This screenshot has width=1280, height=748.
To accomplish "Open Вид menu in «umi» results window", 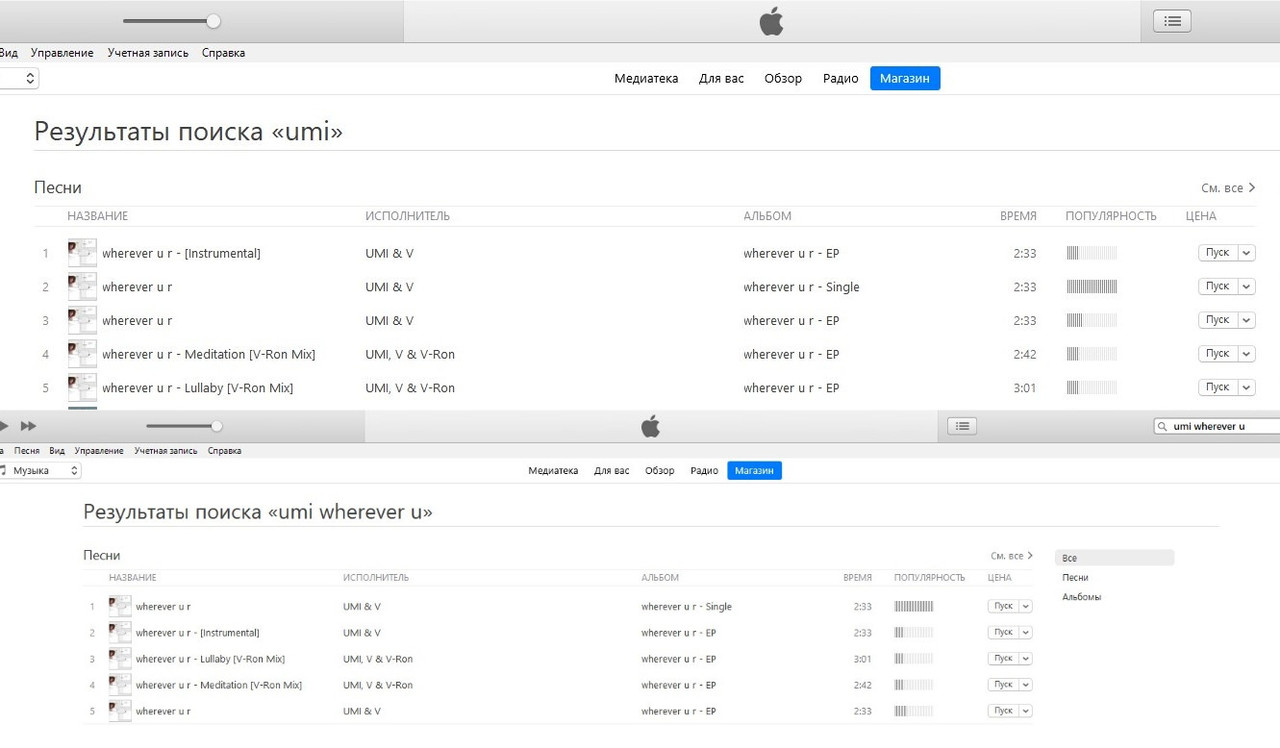I will click(x=8, y=53).
